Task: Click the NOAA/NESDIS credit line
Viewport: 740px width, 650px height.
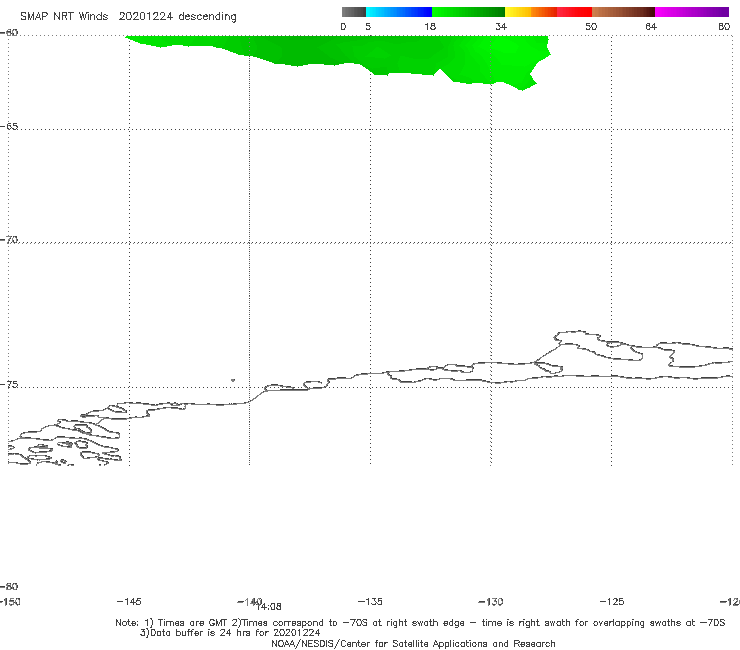Action: (x=413, y=644)
